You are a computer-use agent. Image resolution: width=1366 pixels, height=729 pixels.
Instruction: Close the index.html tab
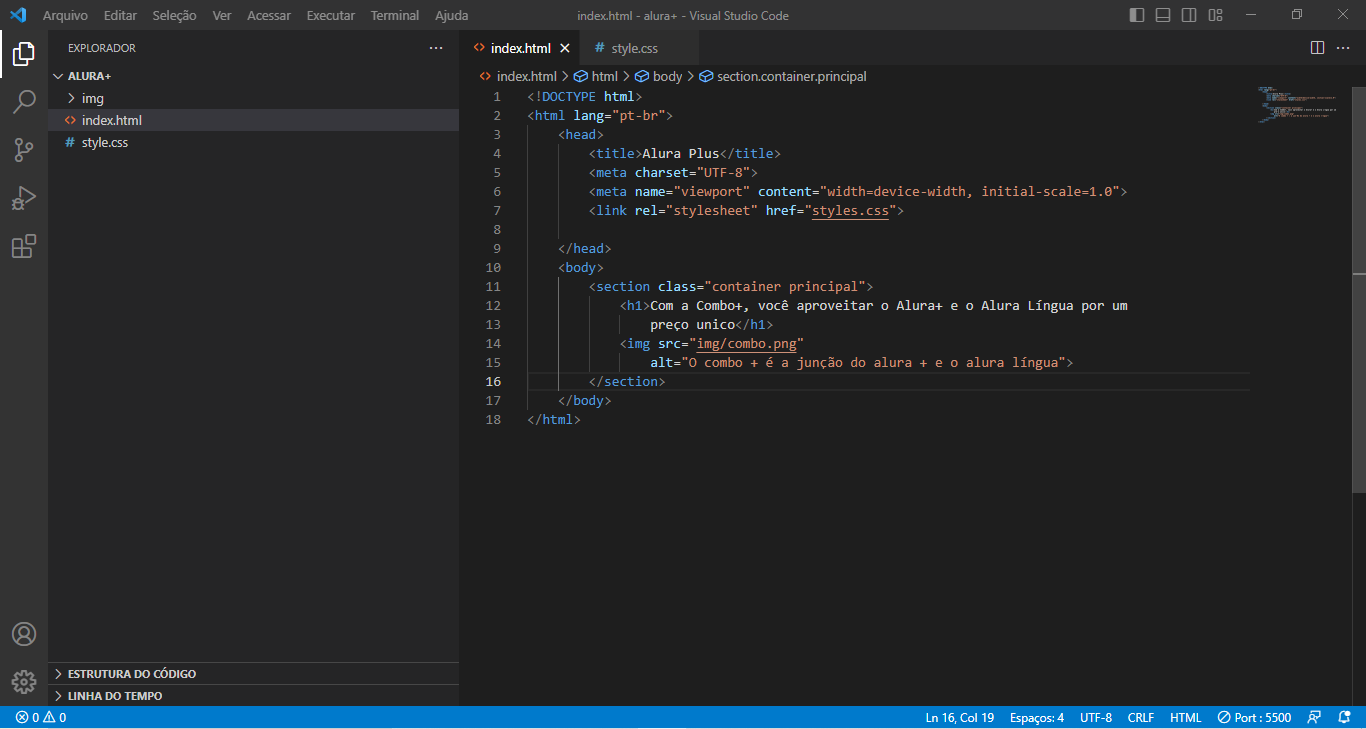point(565,48)
